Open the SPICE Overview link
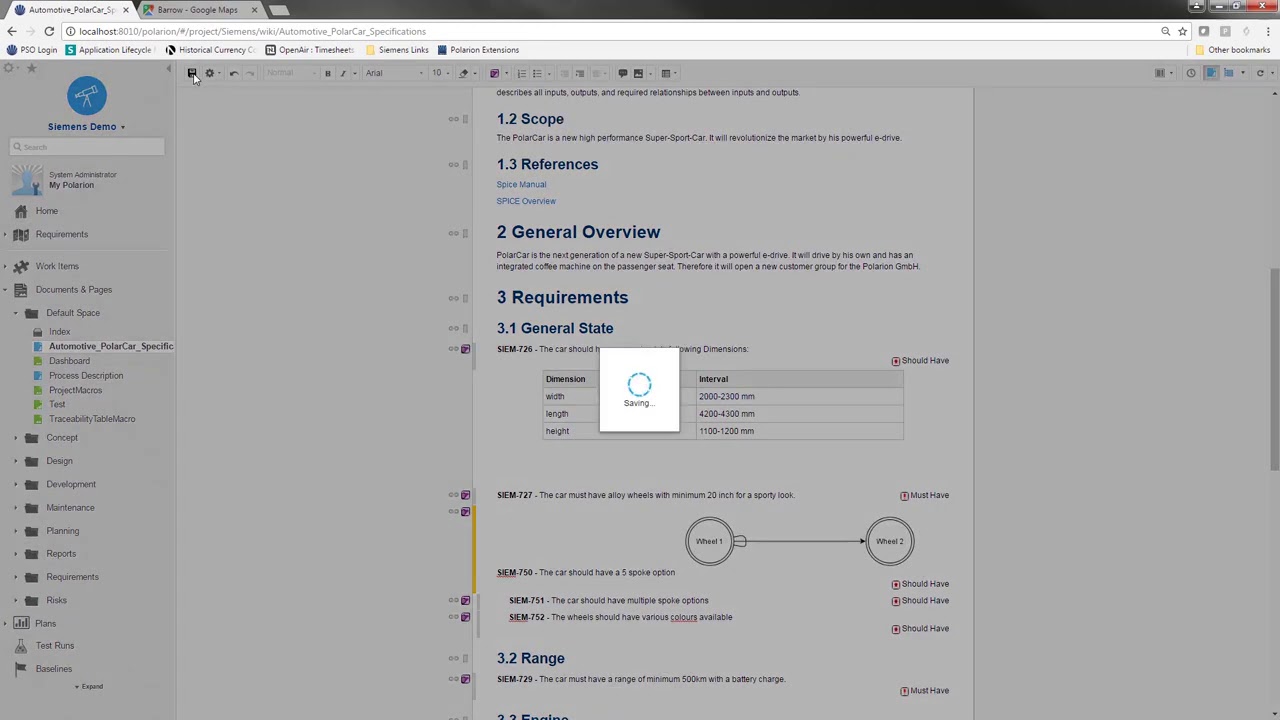Viewport: 1280px width, 720px height. 526,201
